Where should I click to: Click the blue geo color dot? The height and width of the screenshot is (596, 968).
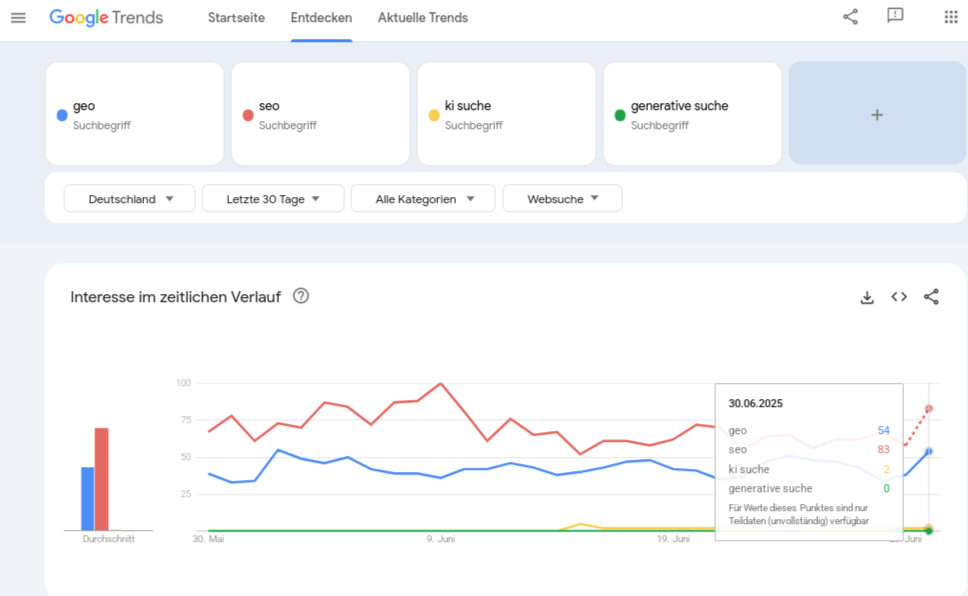[62, 115]
